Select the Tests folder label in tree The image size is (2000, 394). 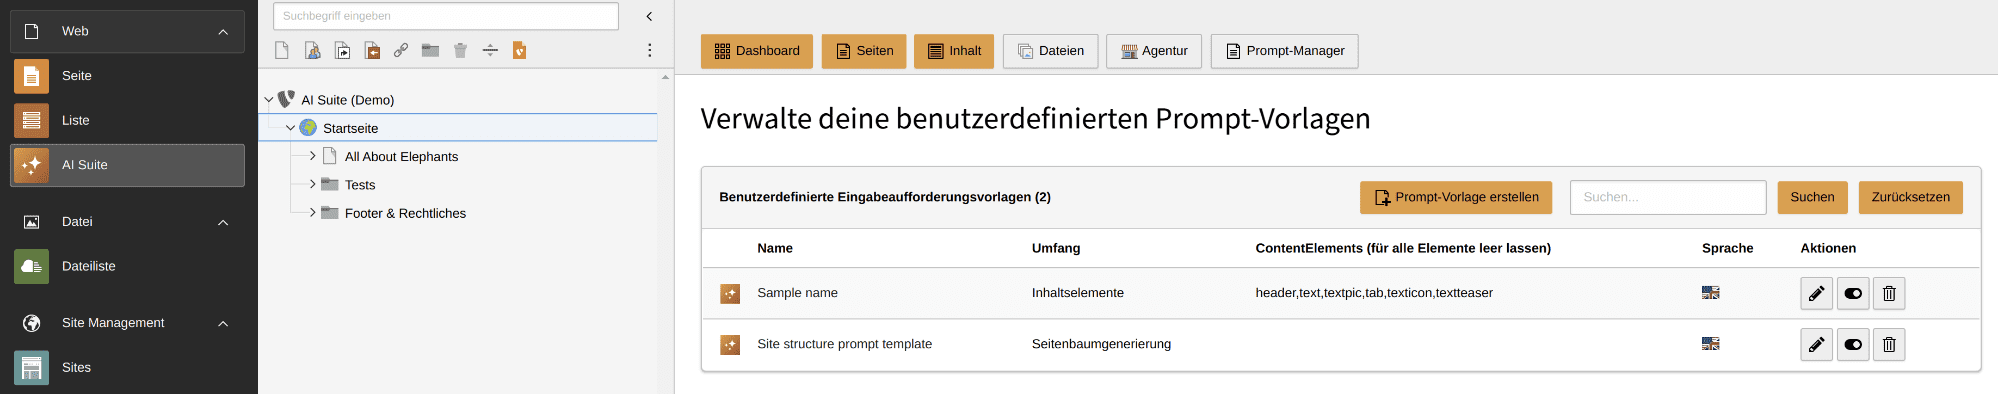[x=360, y=185]
